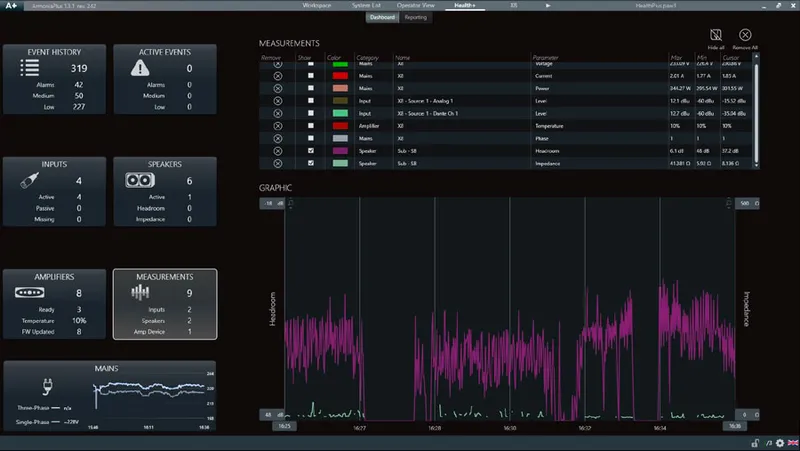The image size is (800, 451).
Task: Open settings gear in the status bar
Action: click(780, 443)
